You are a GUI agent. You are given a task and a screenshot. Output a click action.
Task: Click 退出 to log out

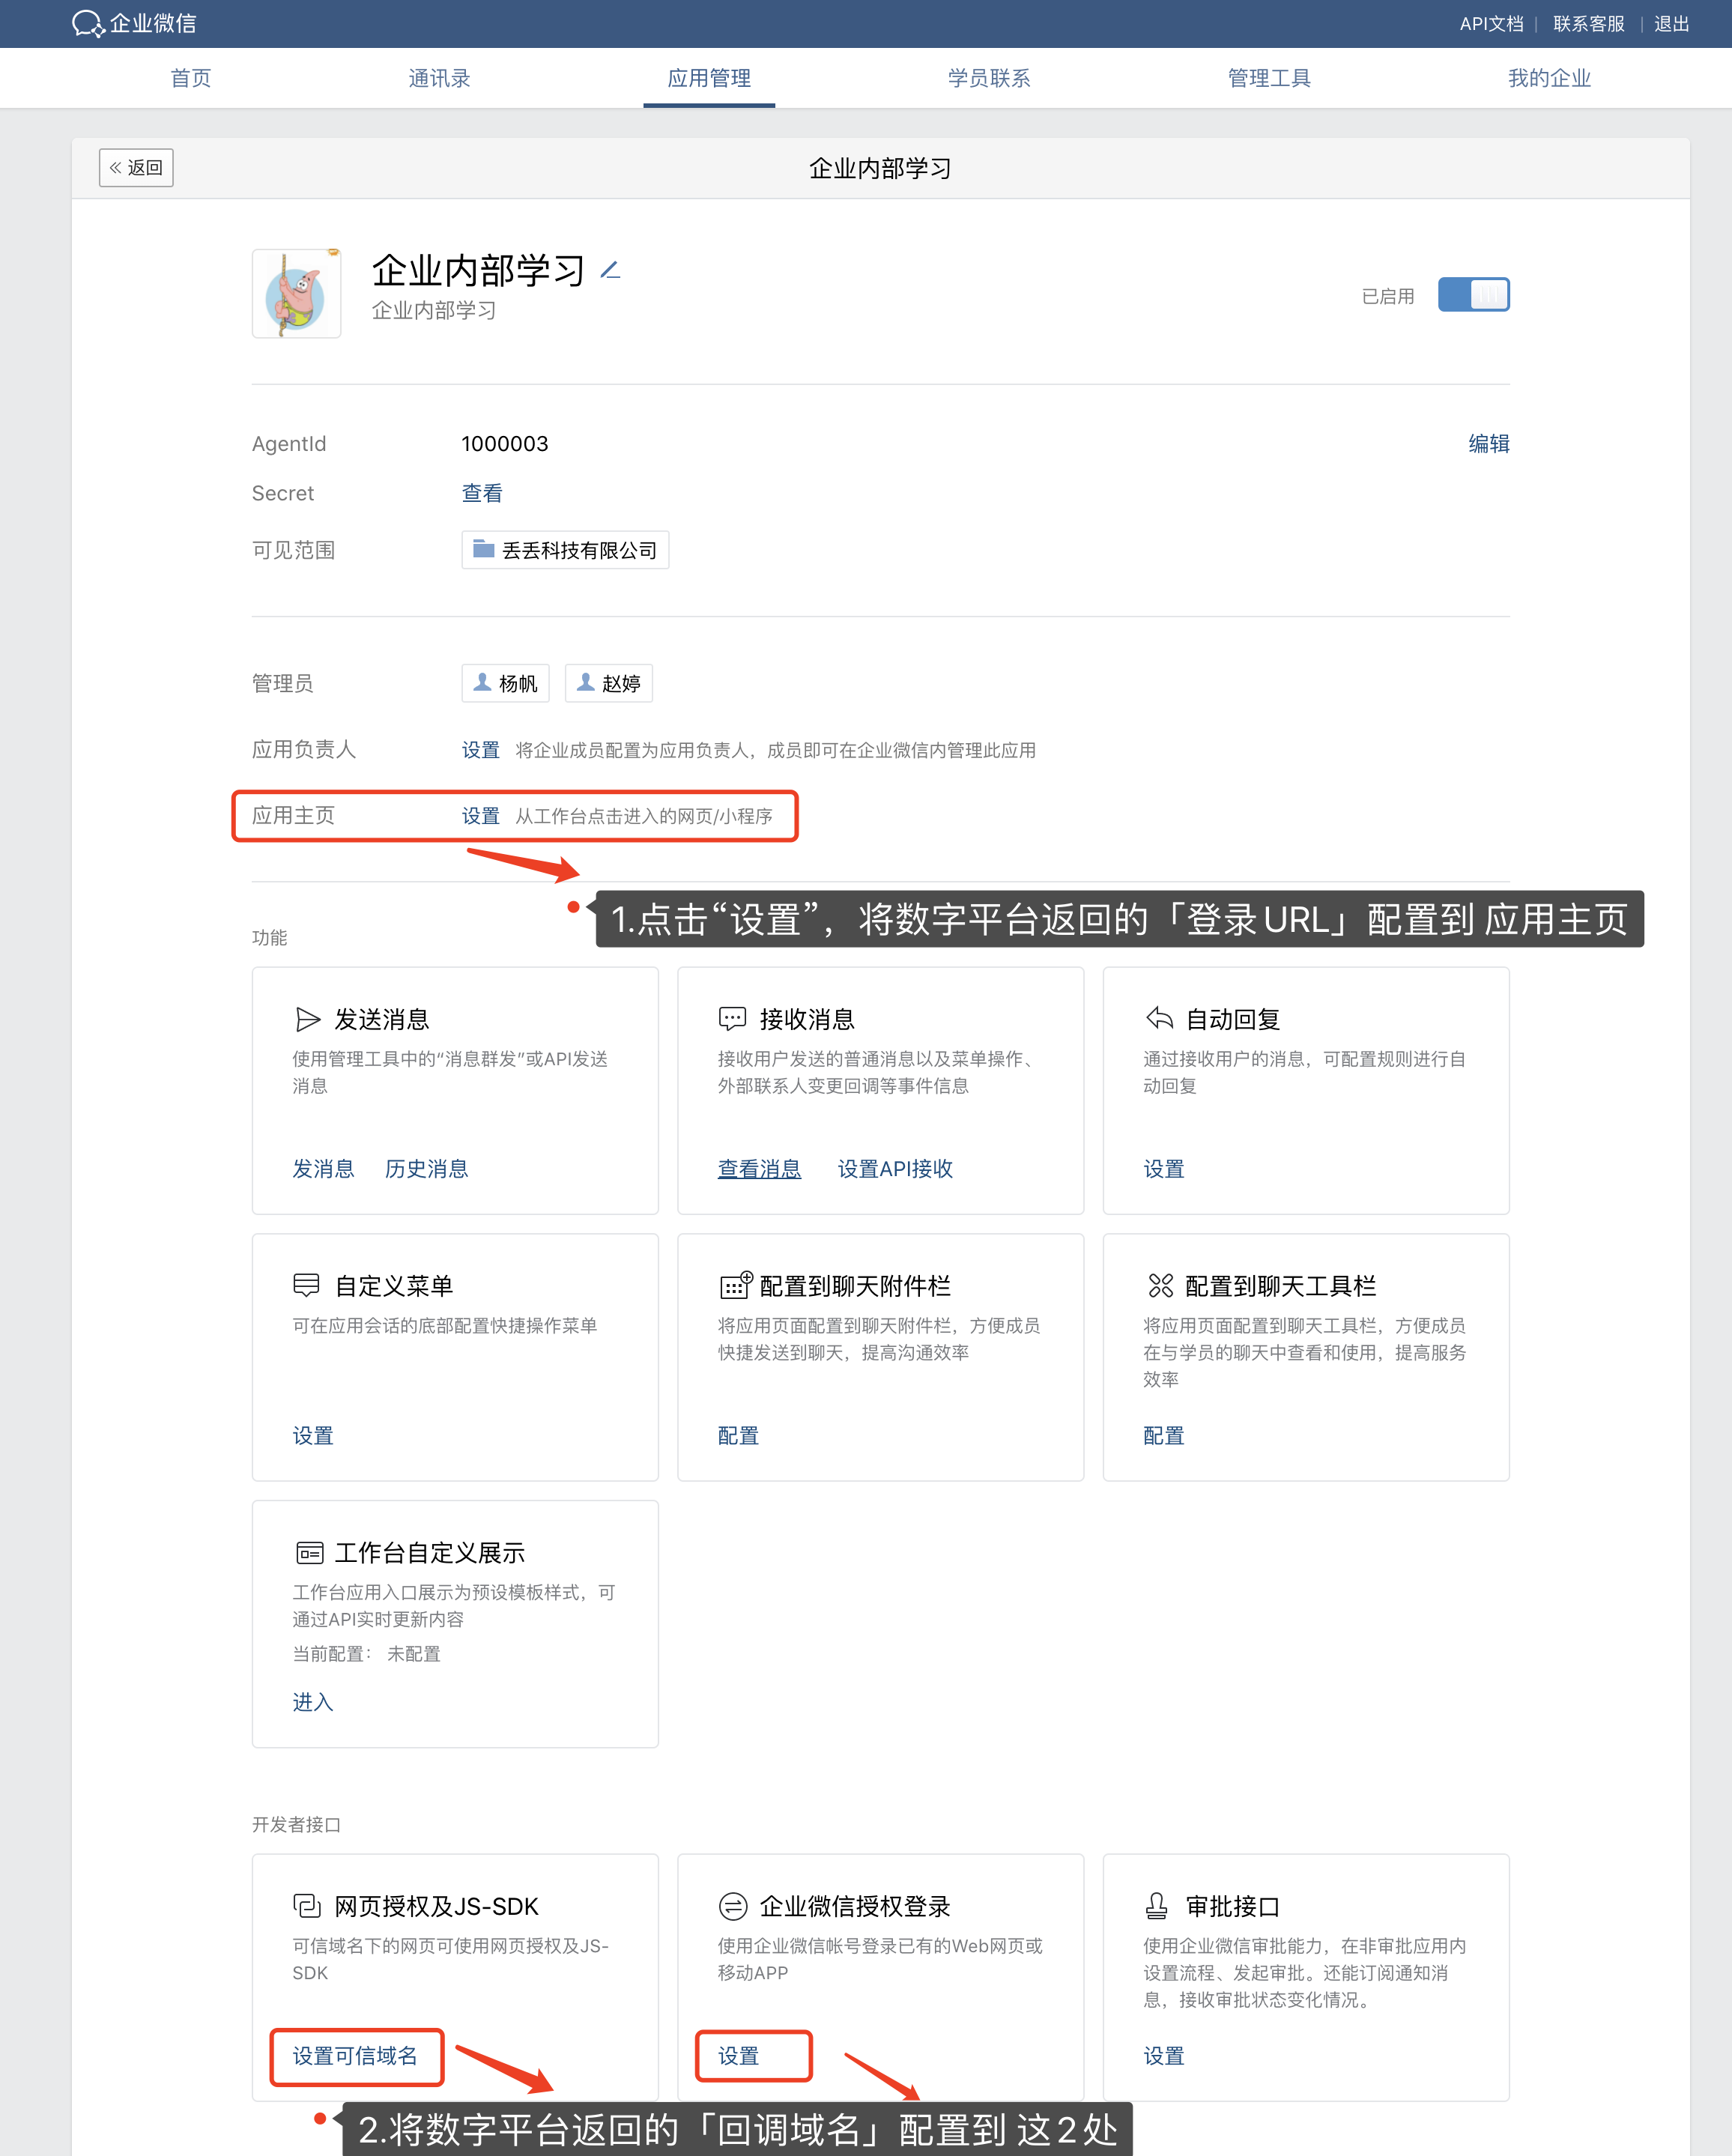(x=1671, y=24)
